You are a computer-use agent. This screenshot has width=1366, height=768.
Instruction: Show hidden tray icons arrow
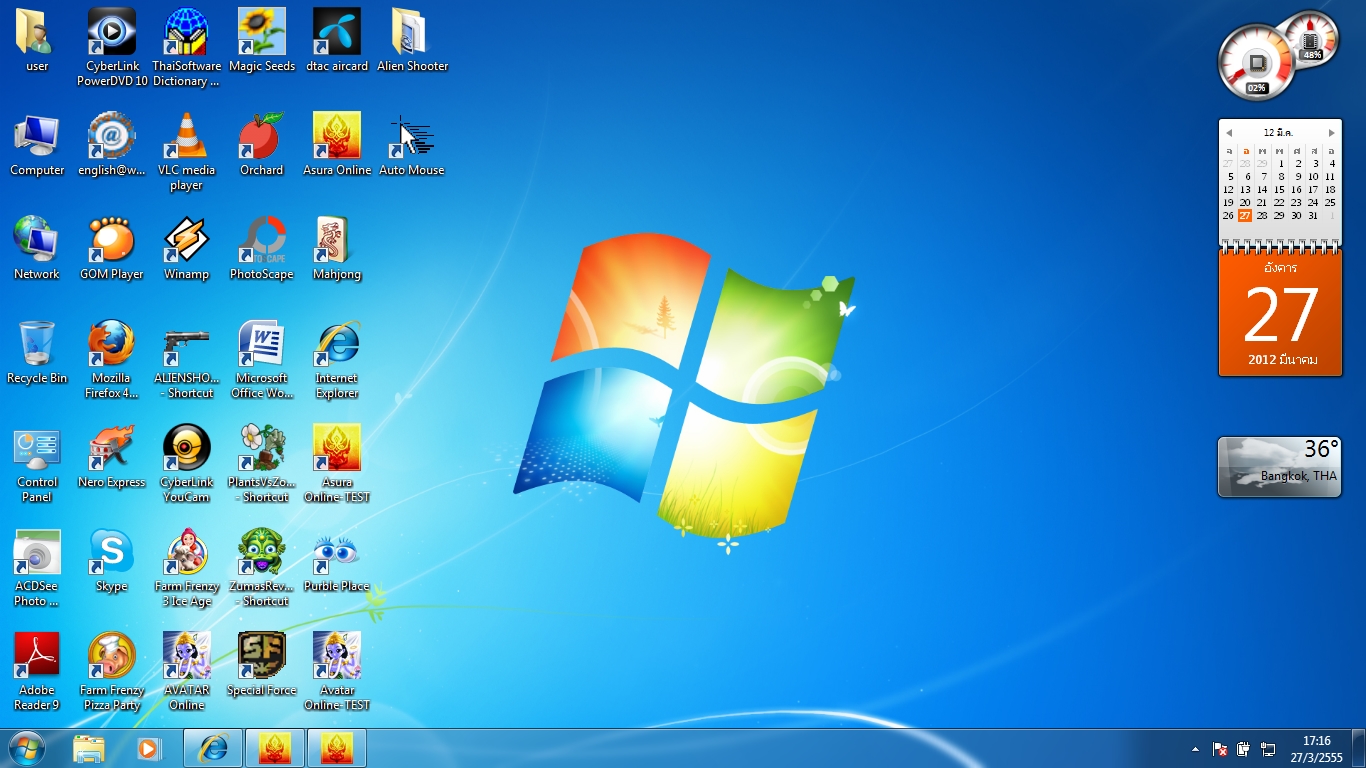1195,749
